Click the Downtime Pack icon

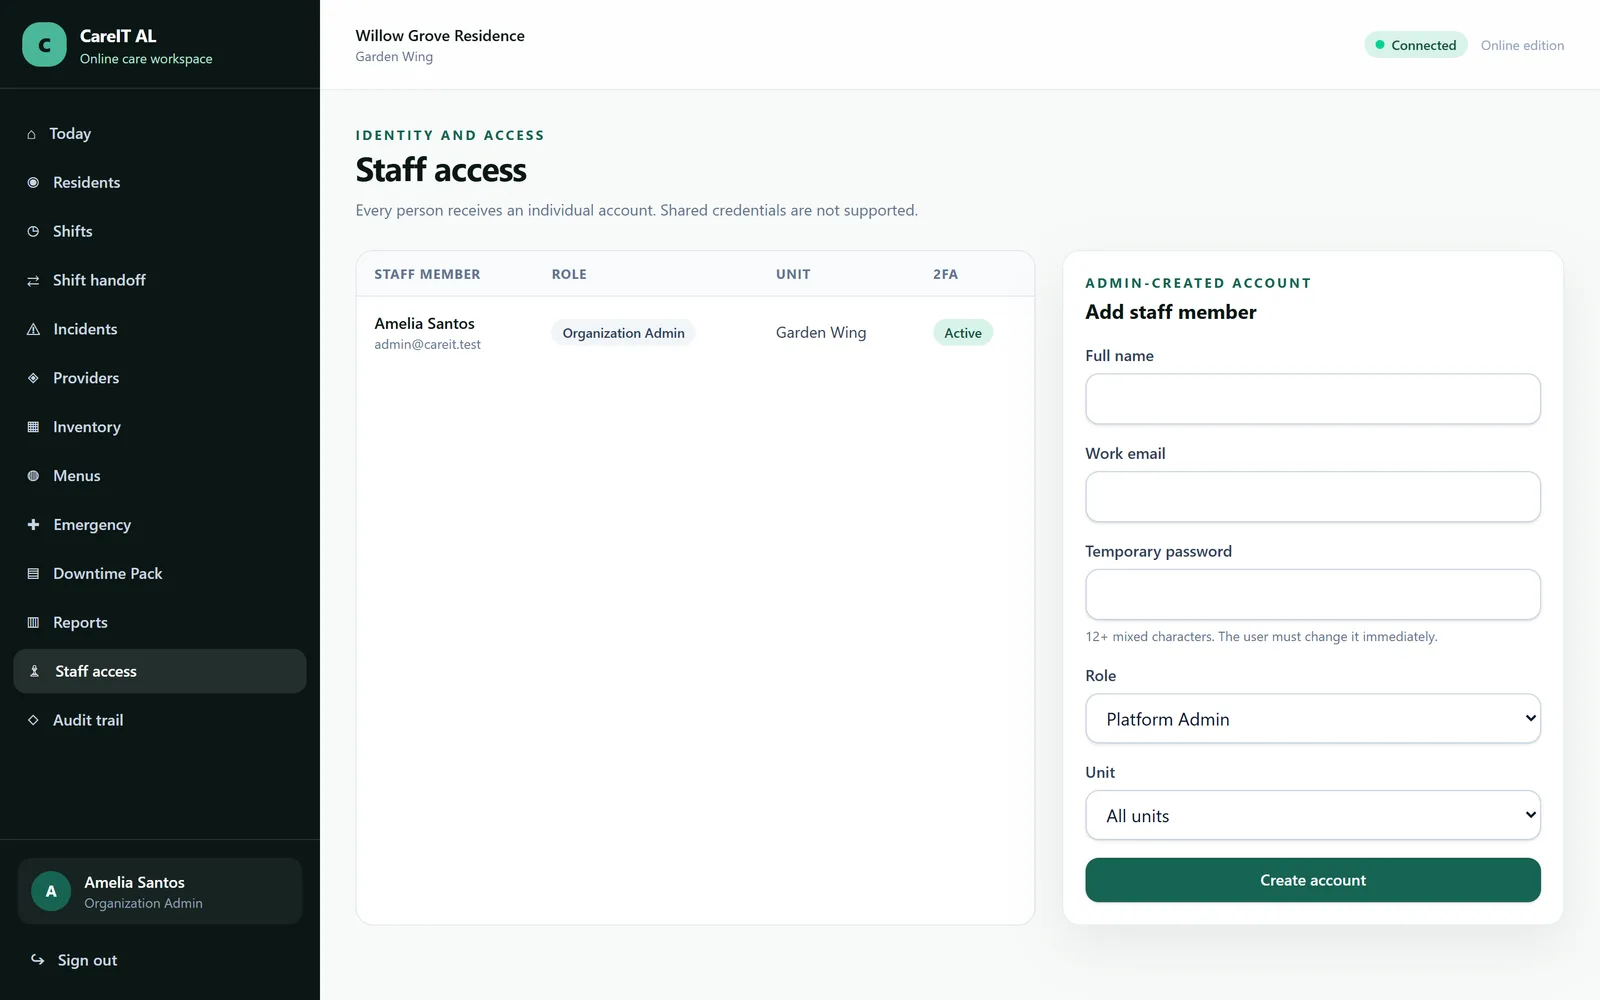(x=33, y=573)
